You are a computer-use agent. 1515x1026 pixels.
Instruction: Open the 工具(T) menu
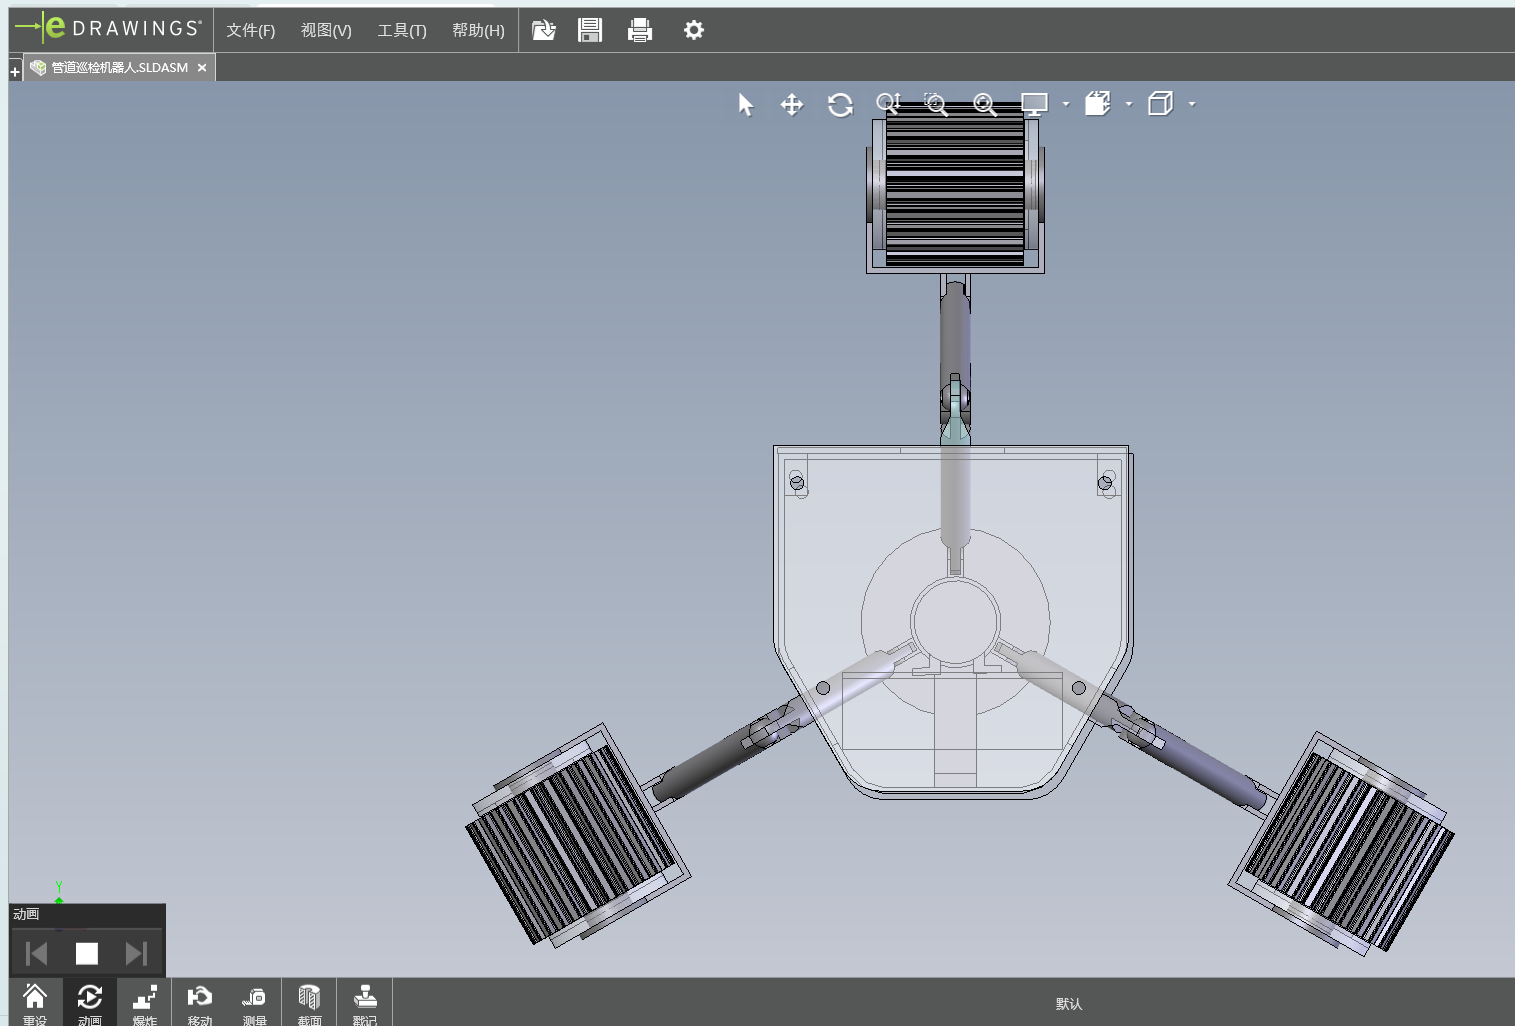tap(401, 30)
